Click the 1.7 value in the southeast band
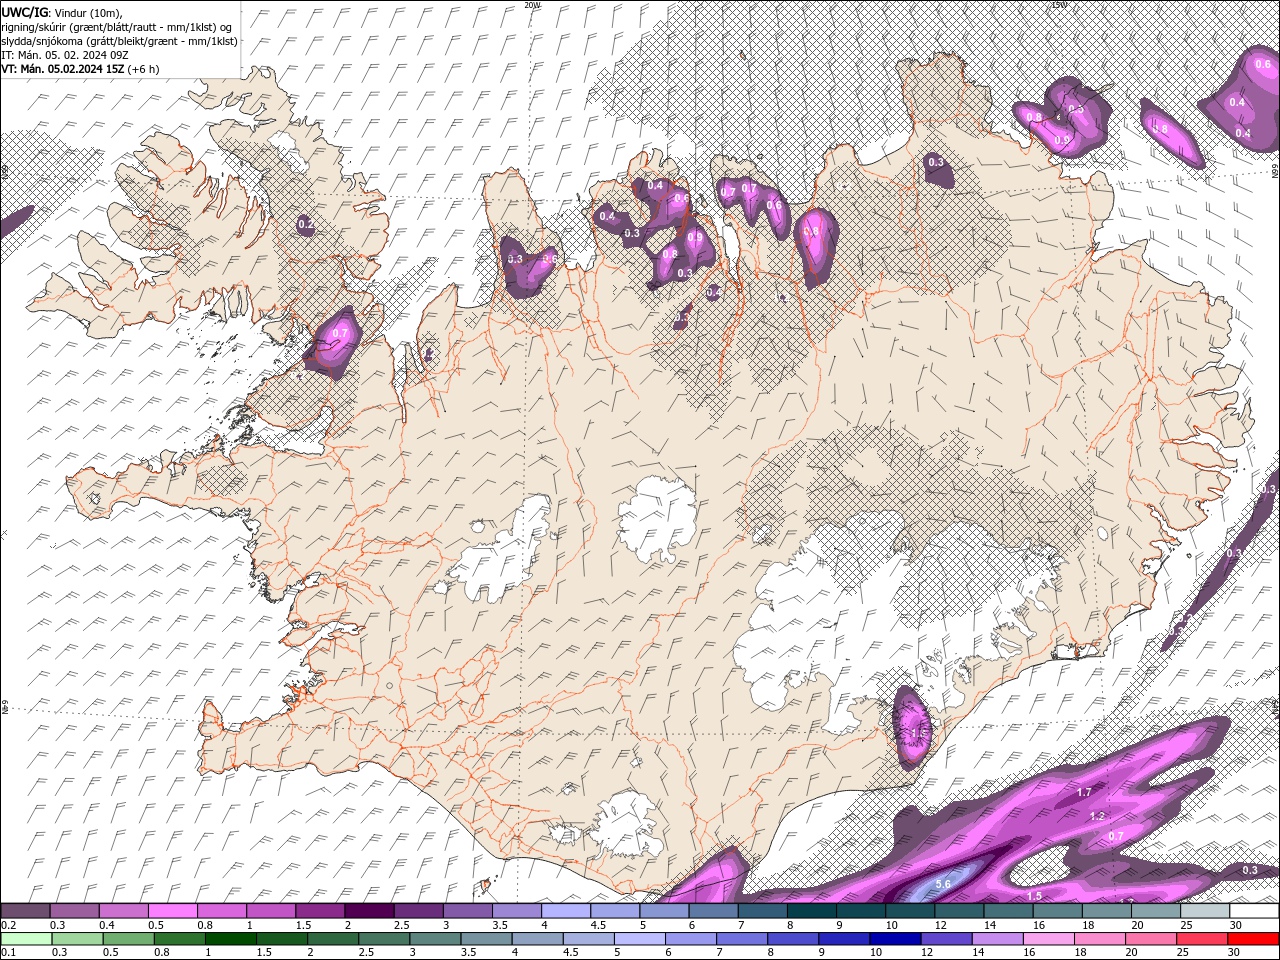This screenshot has width=1280, height=960. (1084, 792)
